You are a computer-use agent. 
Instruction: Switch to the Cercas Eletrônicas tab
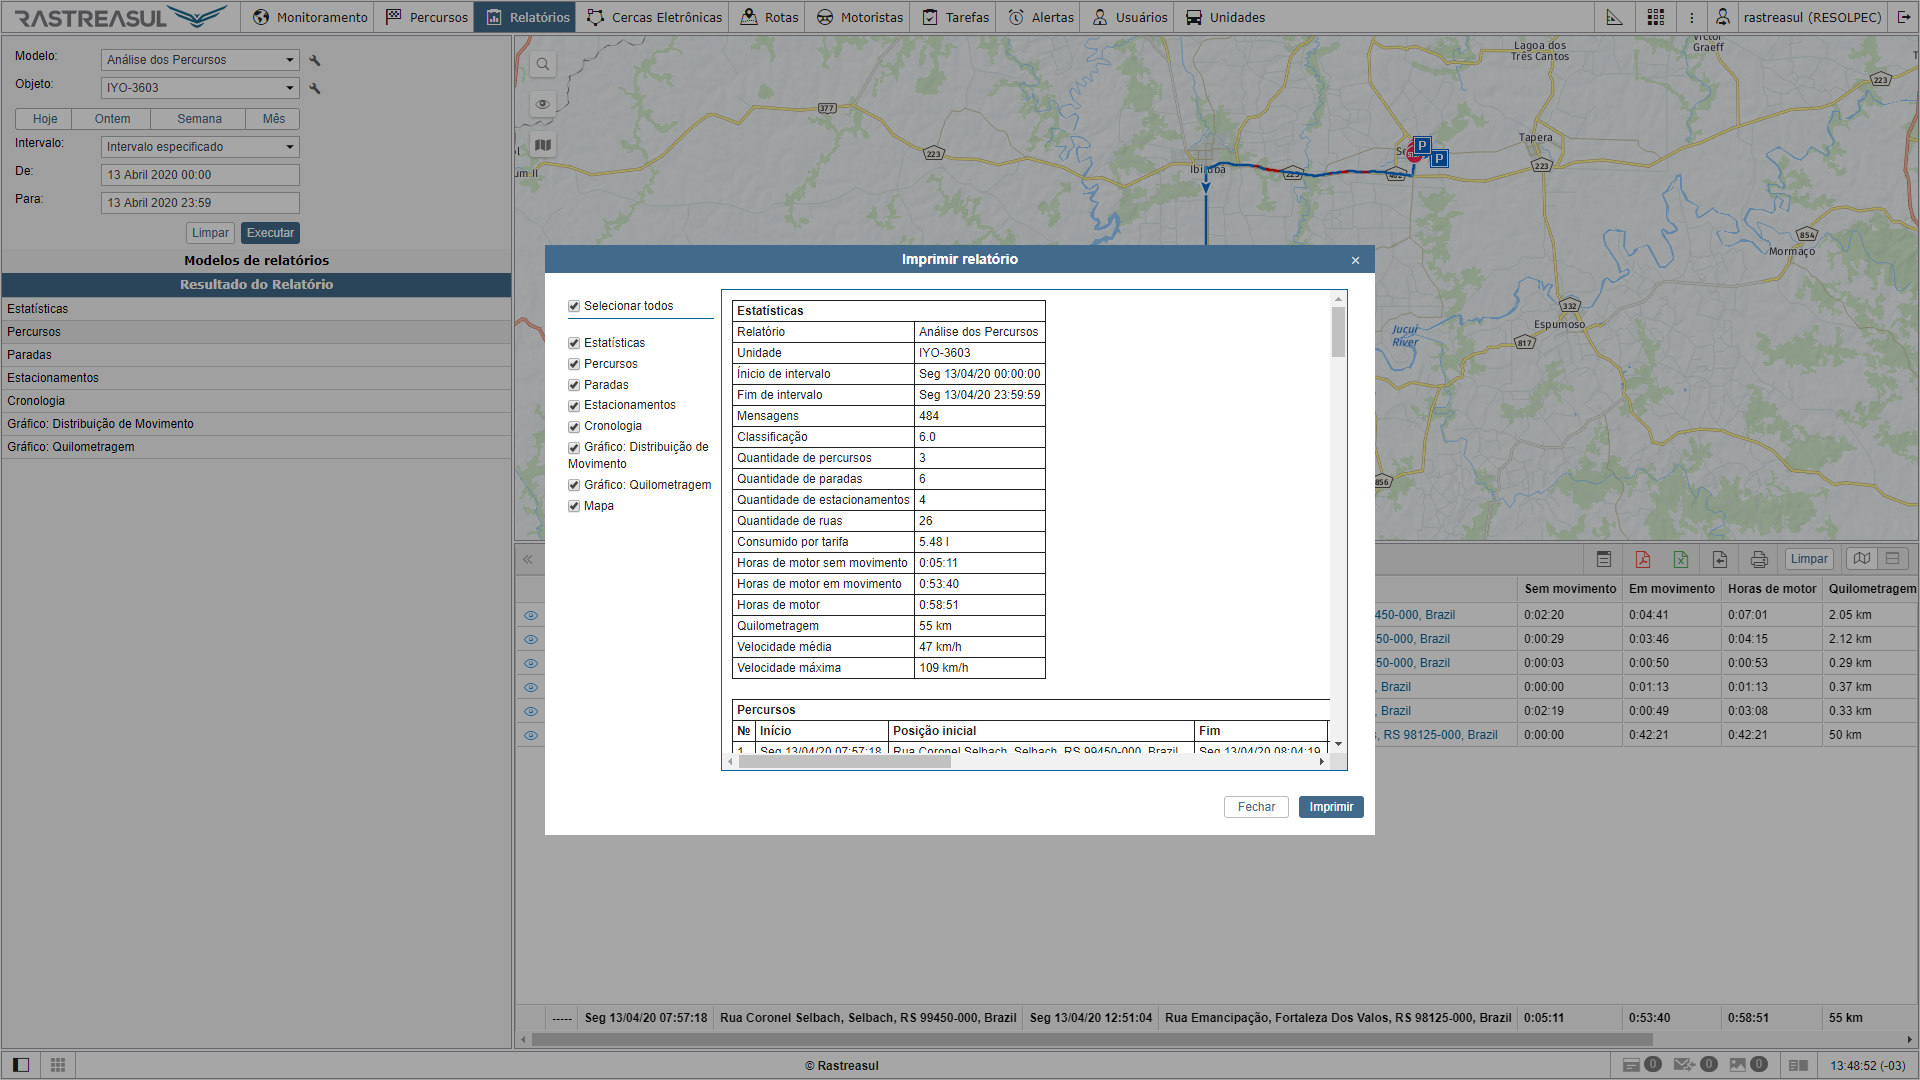[x=654, y=17]
